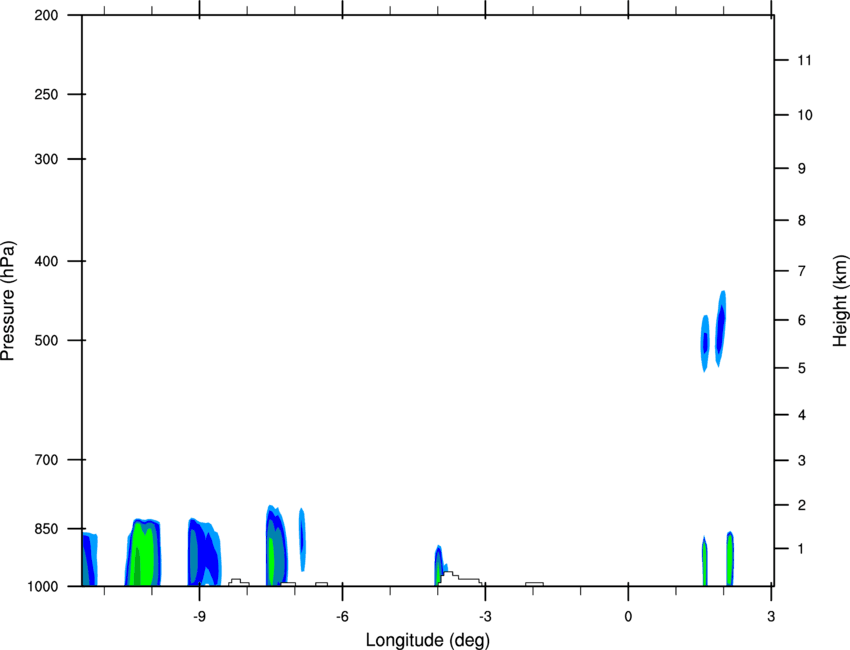
Task: Click the 3 longitude tick label
Action: (771, 616)
